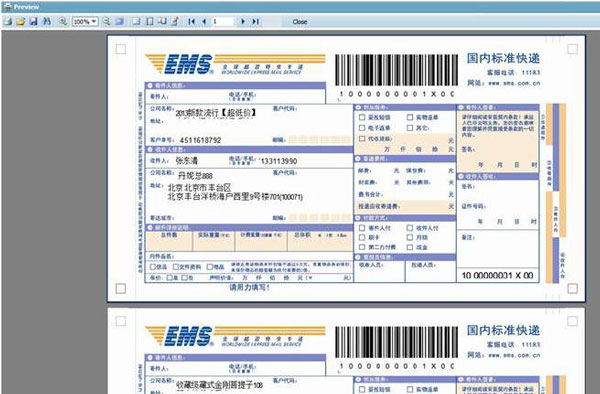Tick checkbox at top-left corner of first waybill

click(121, 49)
